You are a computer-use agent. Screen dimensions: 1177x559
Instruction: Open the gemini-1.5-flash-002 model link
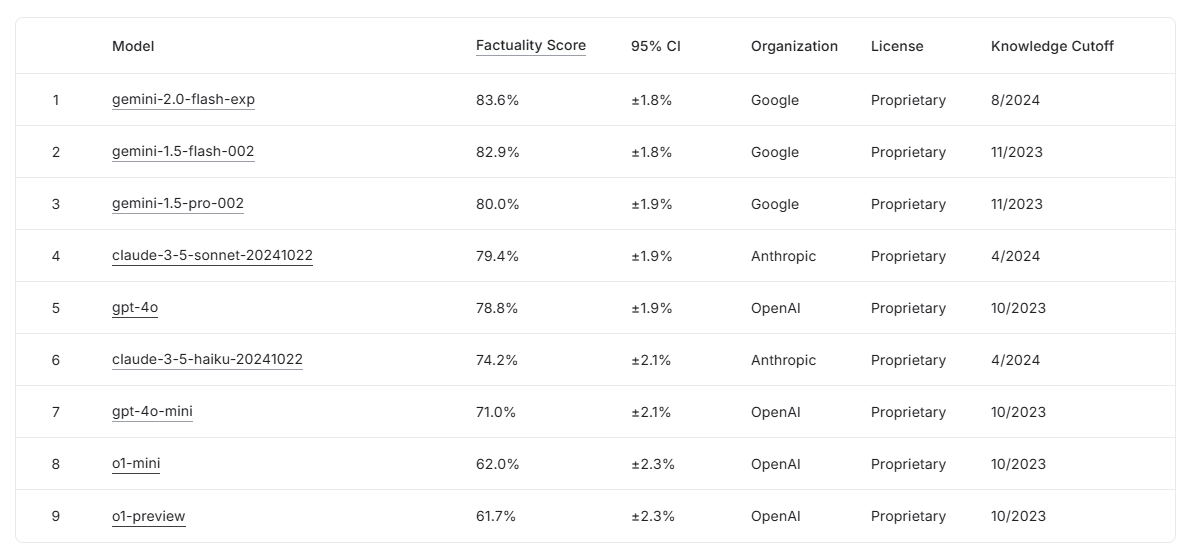point(183,152)
